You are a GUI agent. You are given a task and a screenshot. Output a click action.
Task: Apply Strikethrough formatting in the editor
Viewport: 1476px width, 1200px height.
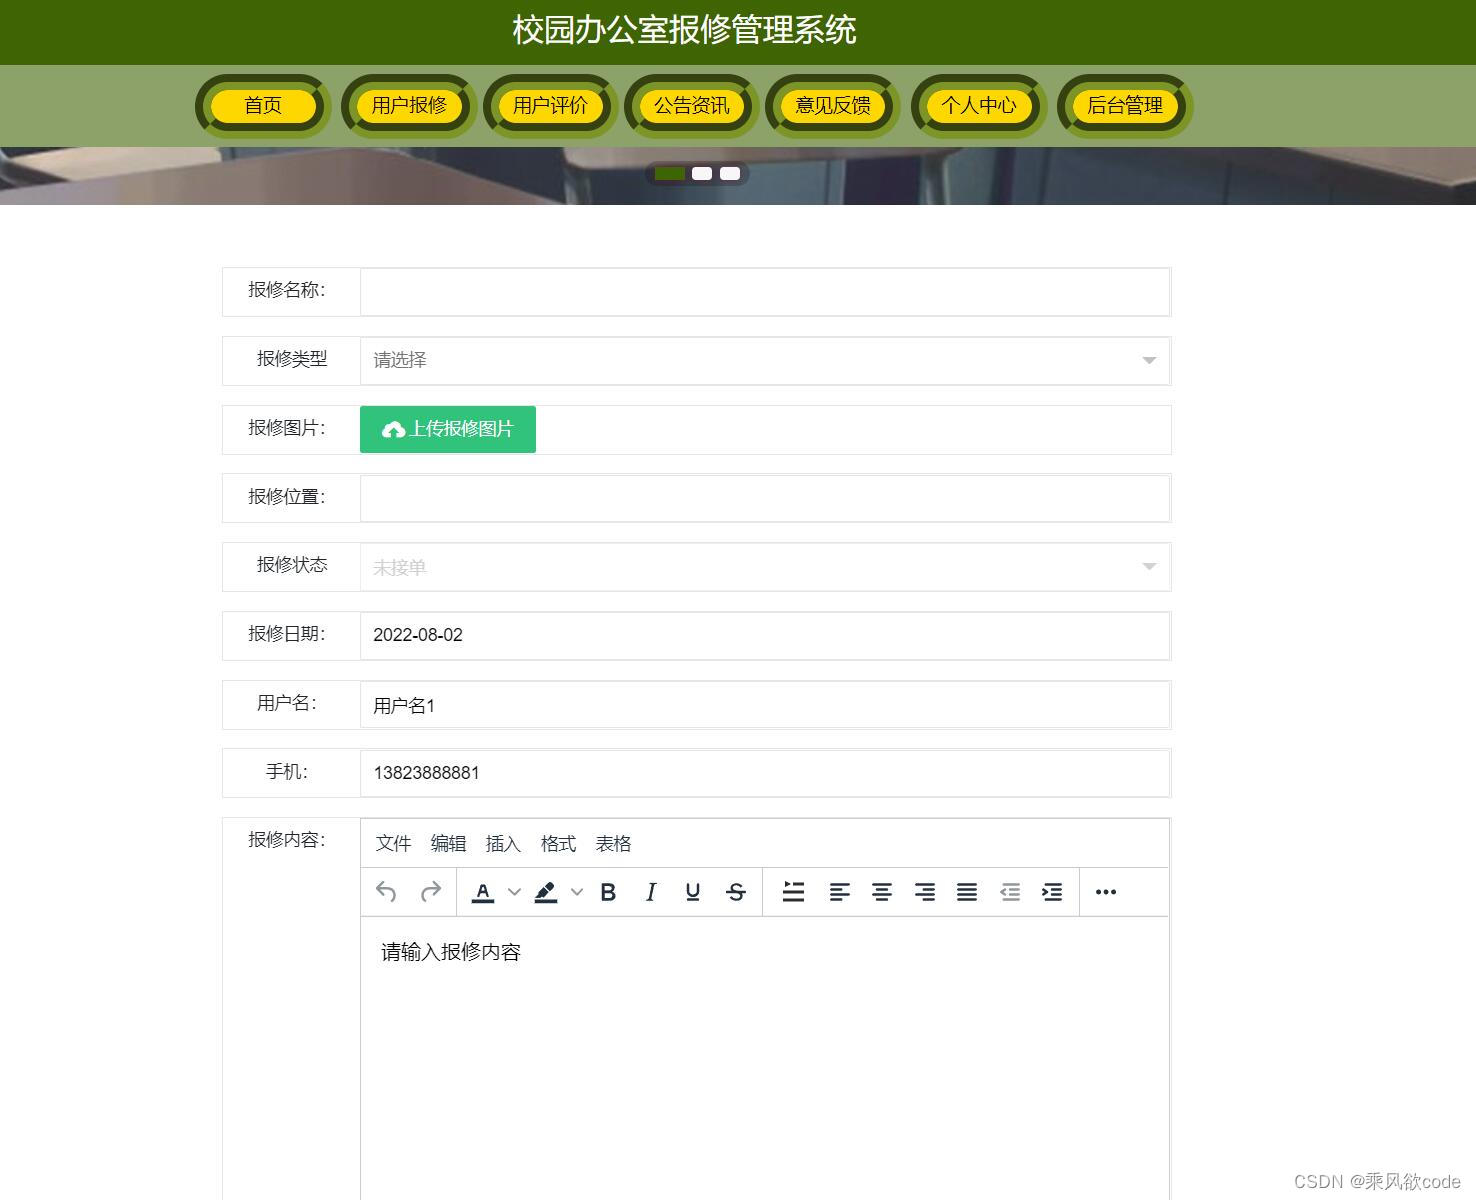pos(736,891)
